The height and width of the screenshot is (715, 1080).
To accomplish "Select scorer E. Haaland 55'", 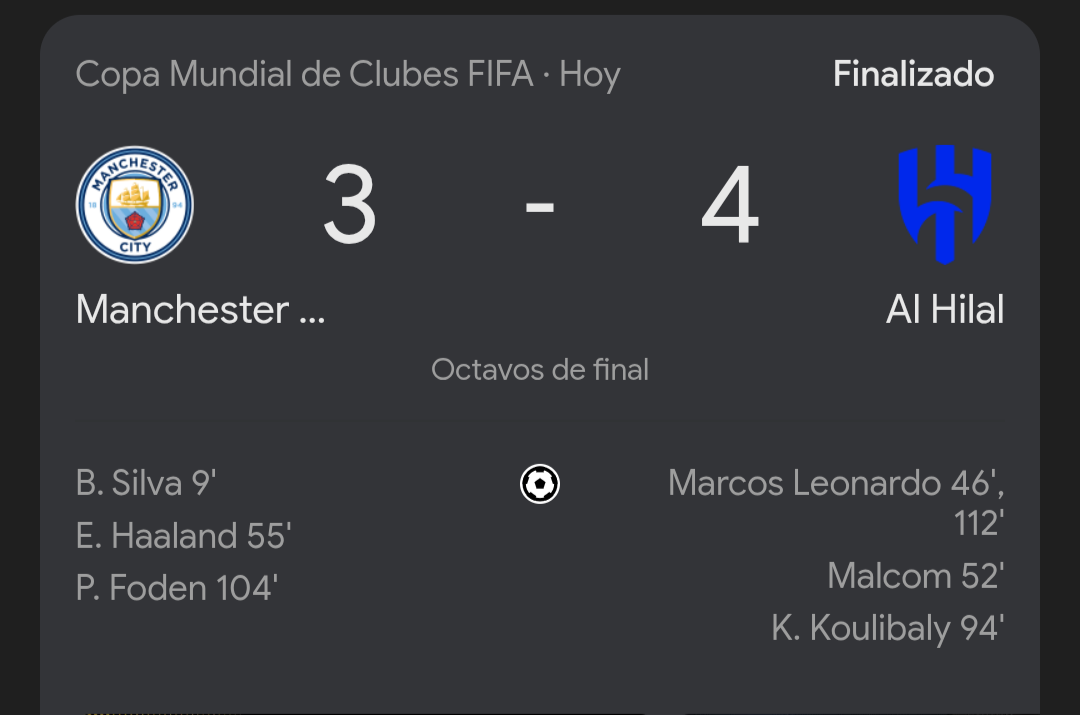I will click(184, 536).
